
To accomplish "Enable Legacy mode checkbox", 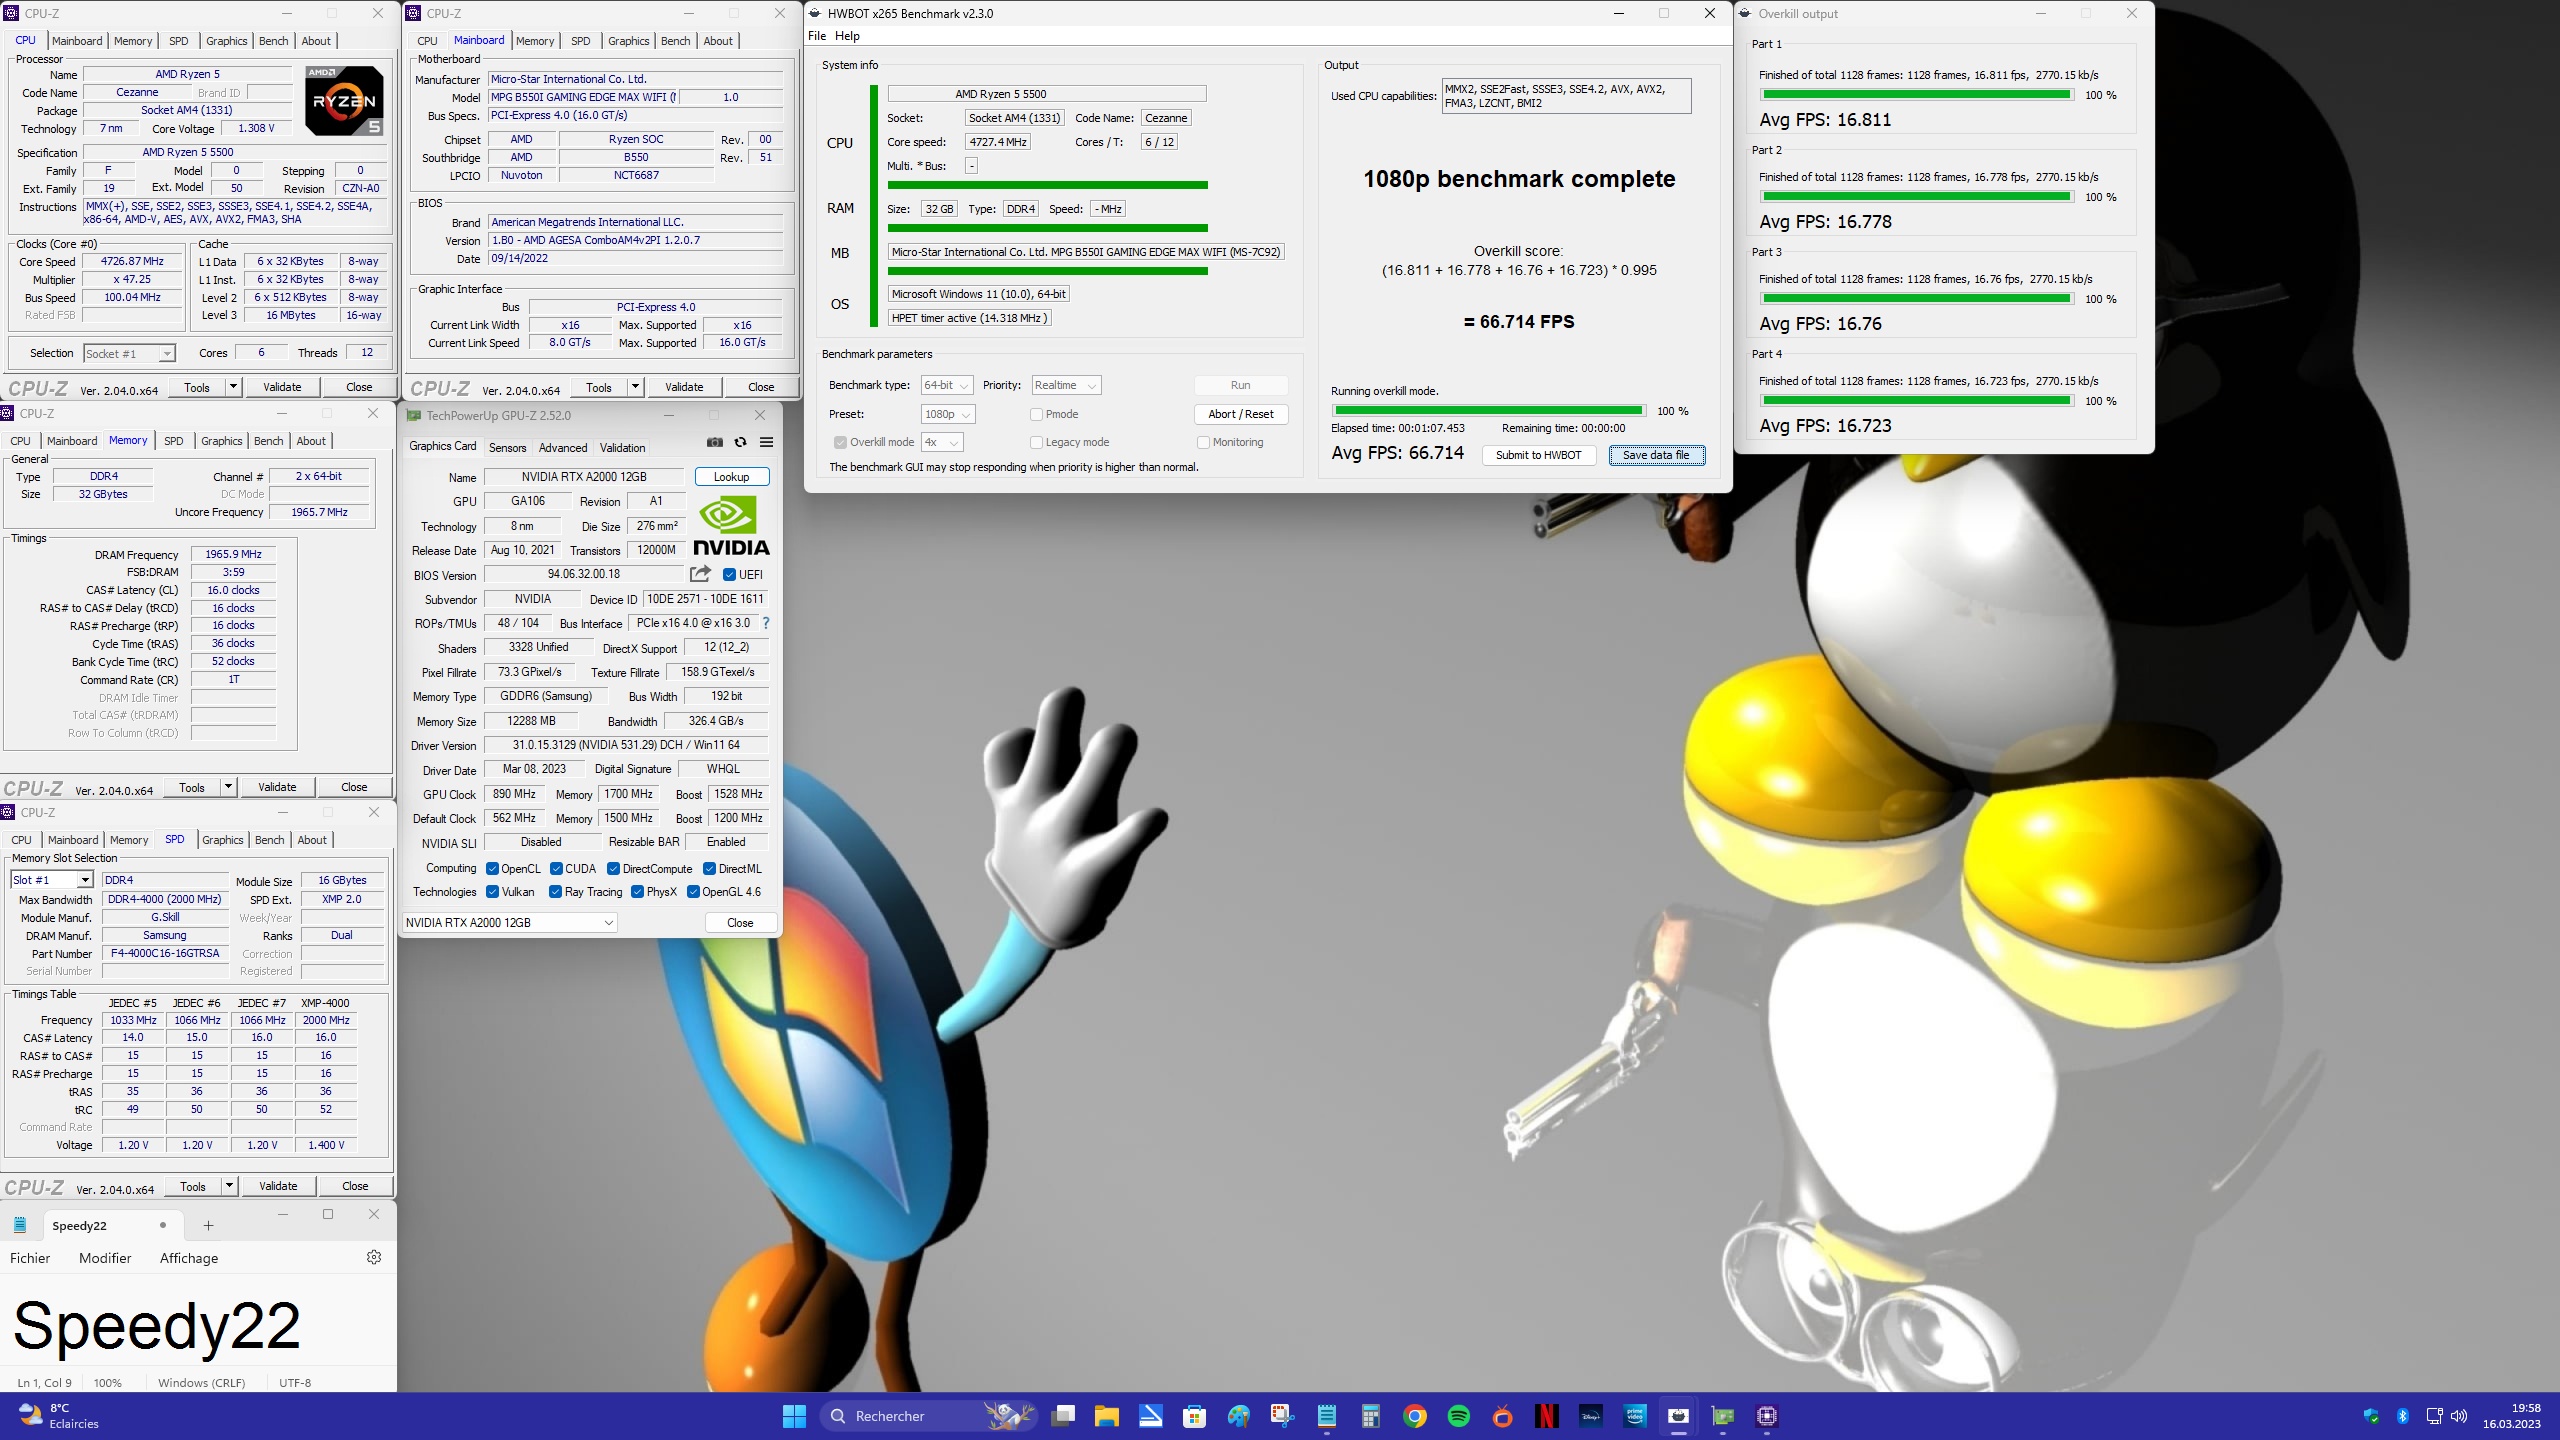I will [x=1036, y=442].
